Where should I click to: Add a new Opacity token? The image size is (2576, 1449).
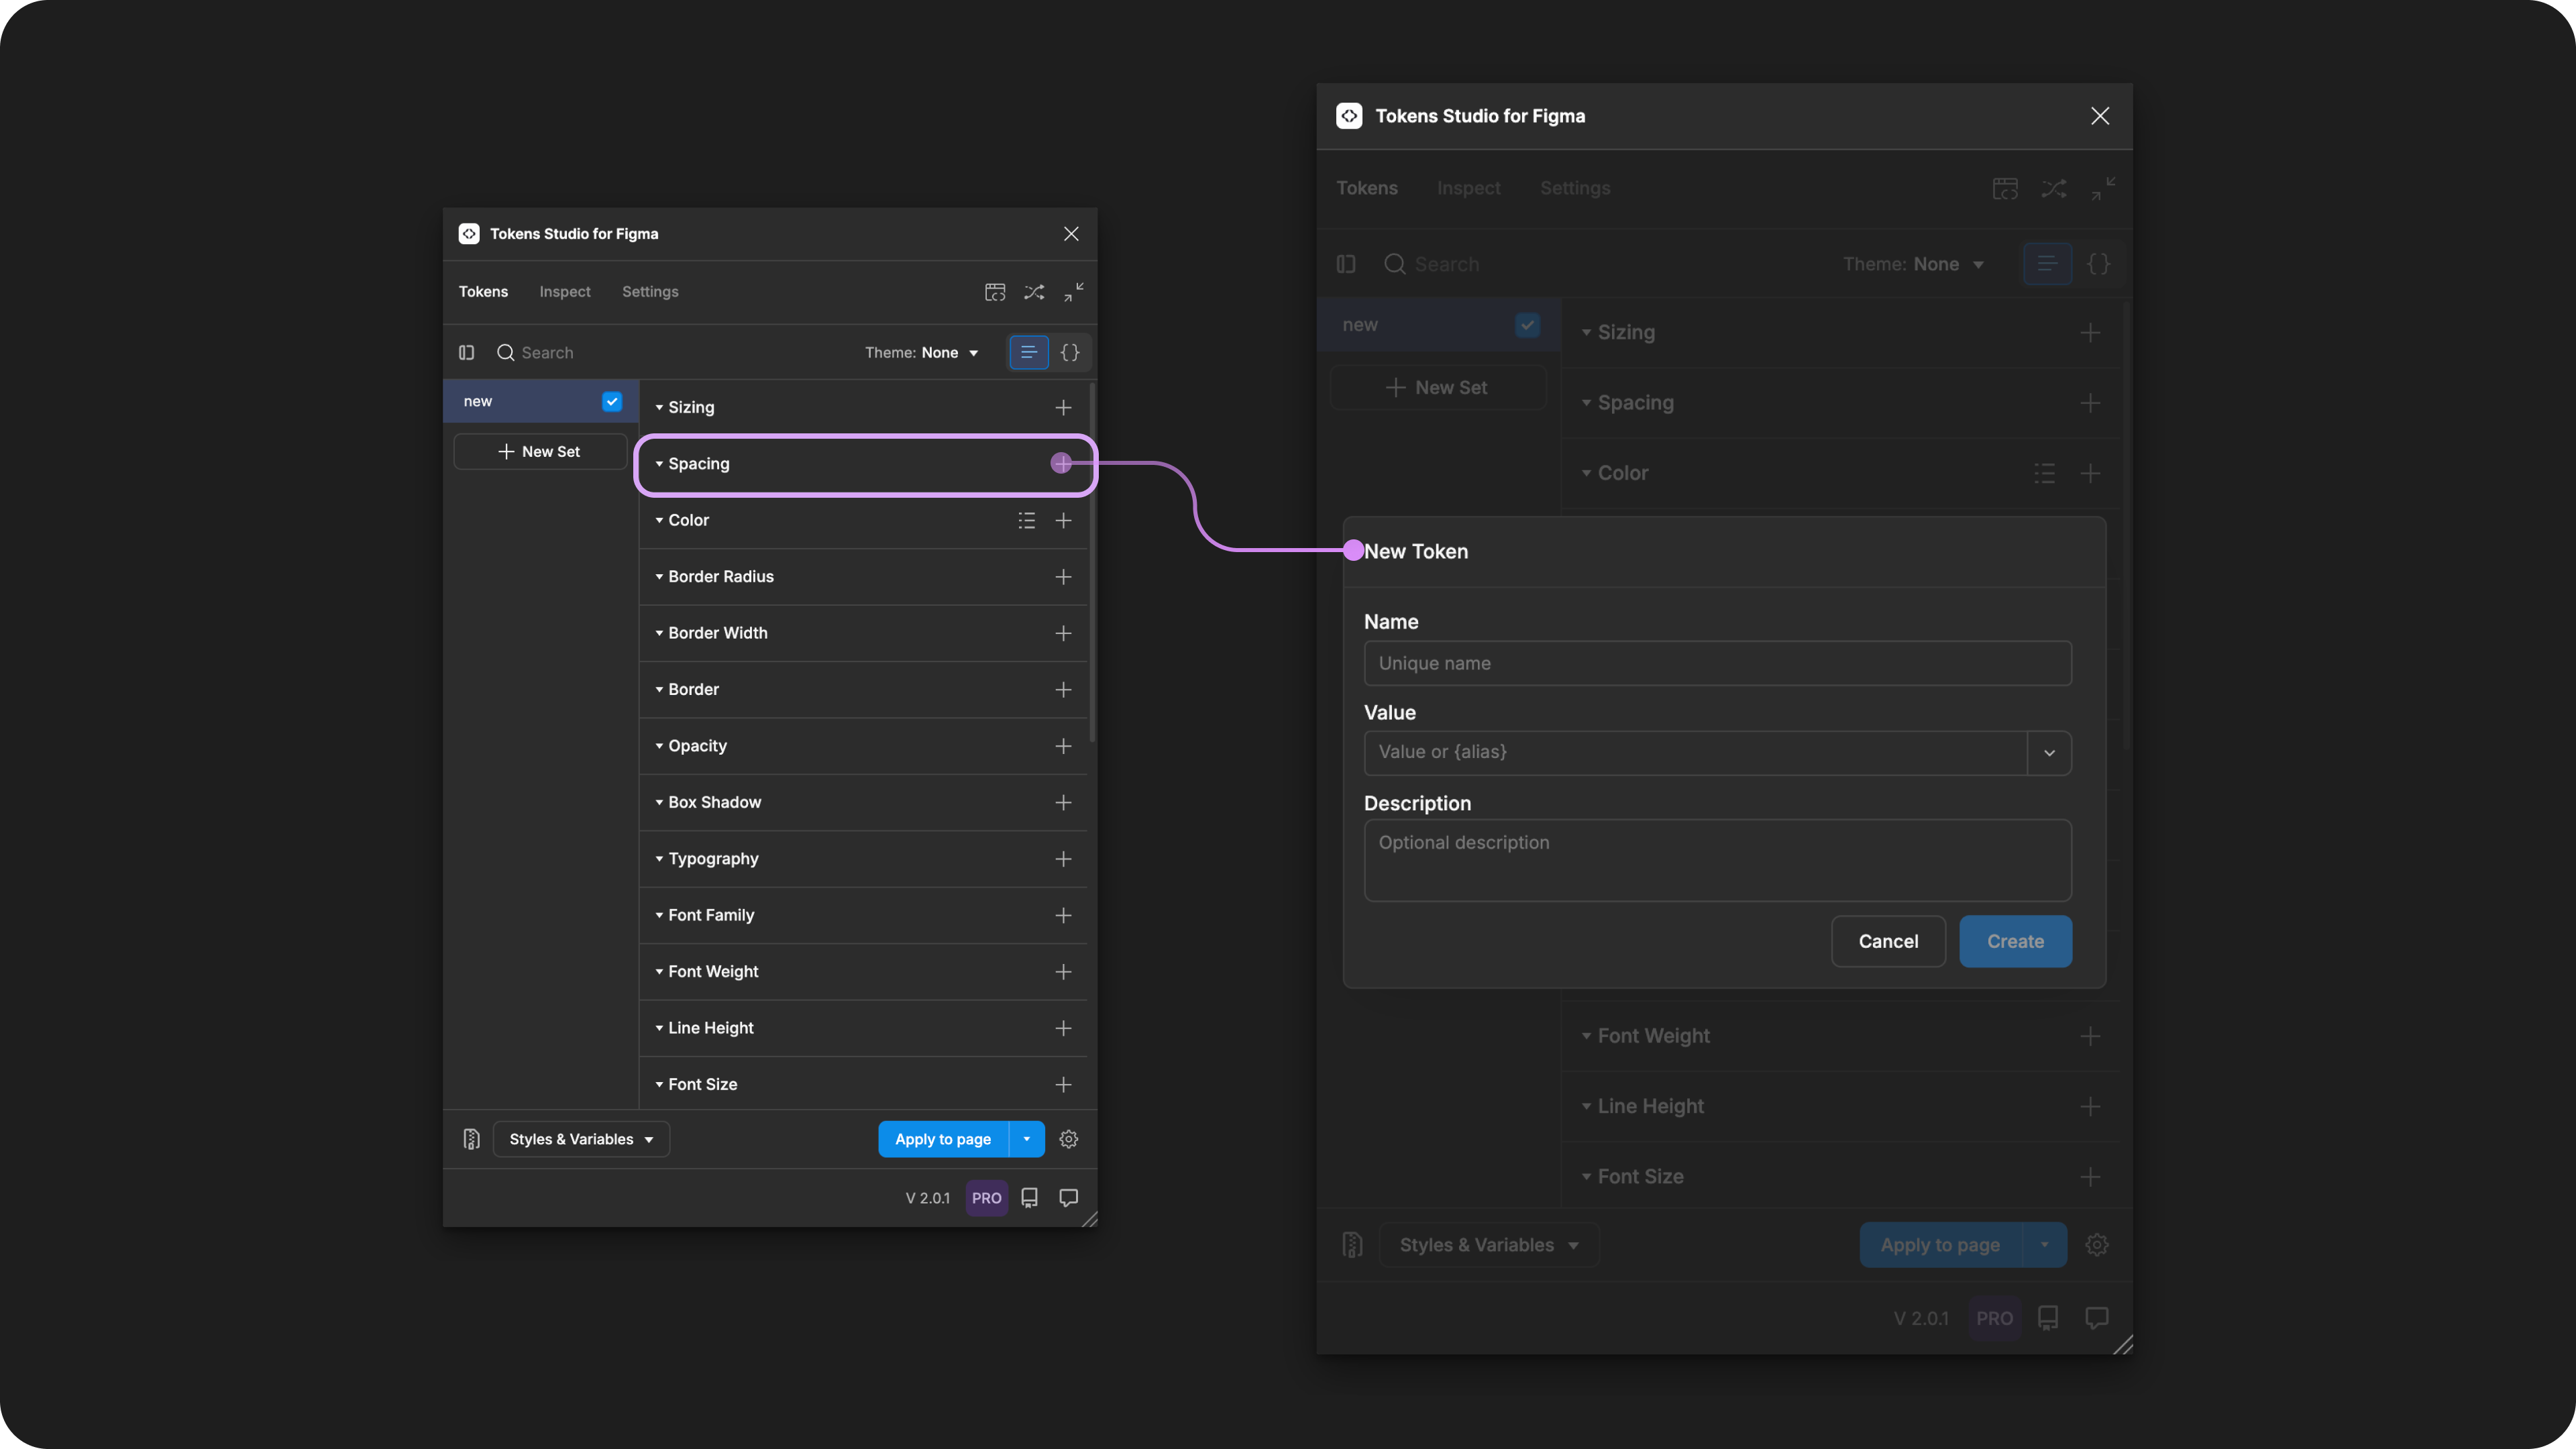click(x=1063, y=746)
